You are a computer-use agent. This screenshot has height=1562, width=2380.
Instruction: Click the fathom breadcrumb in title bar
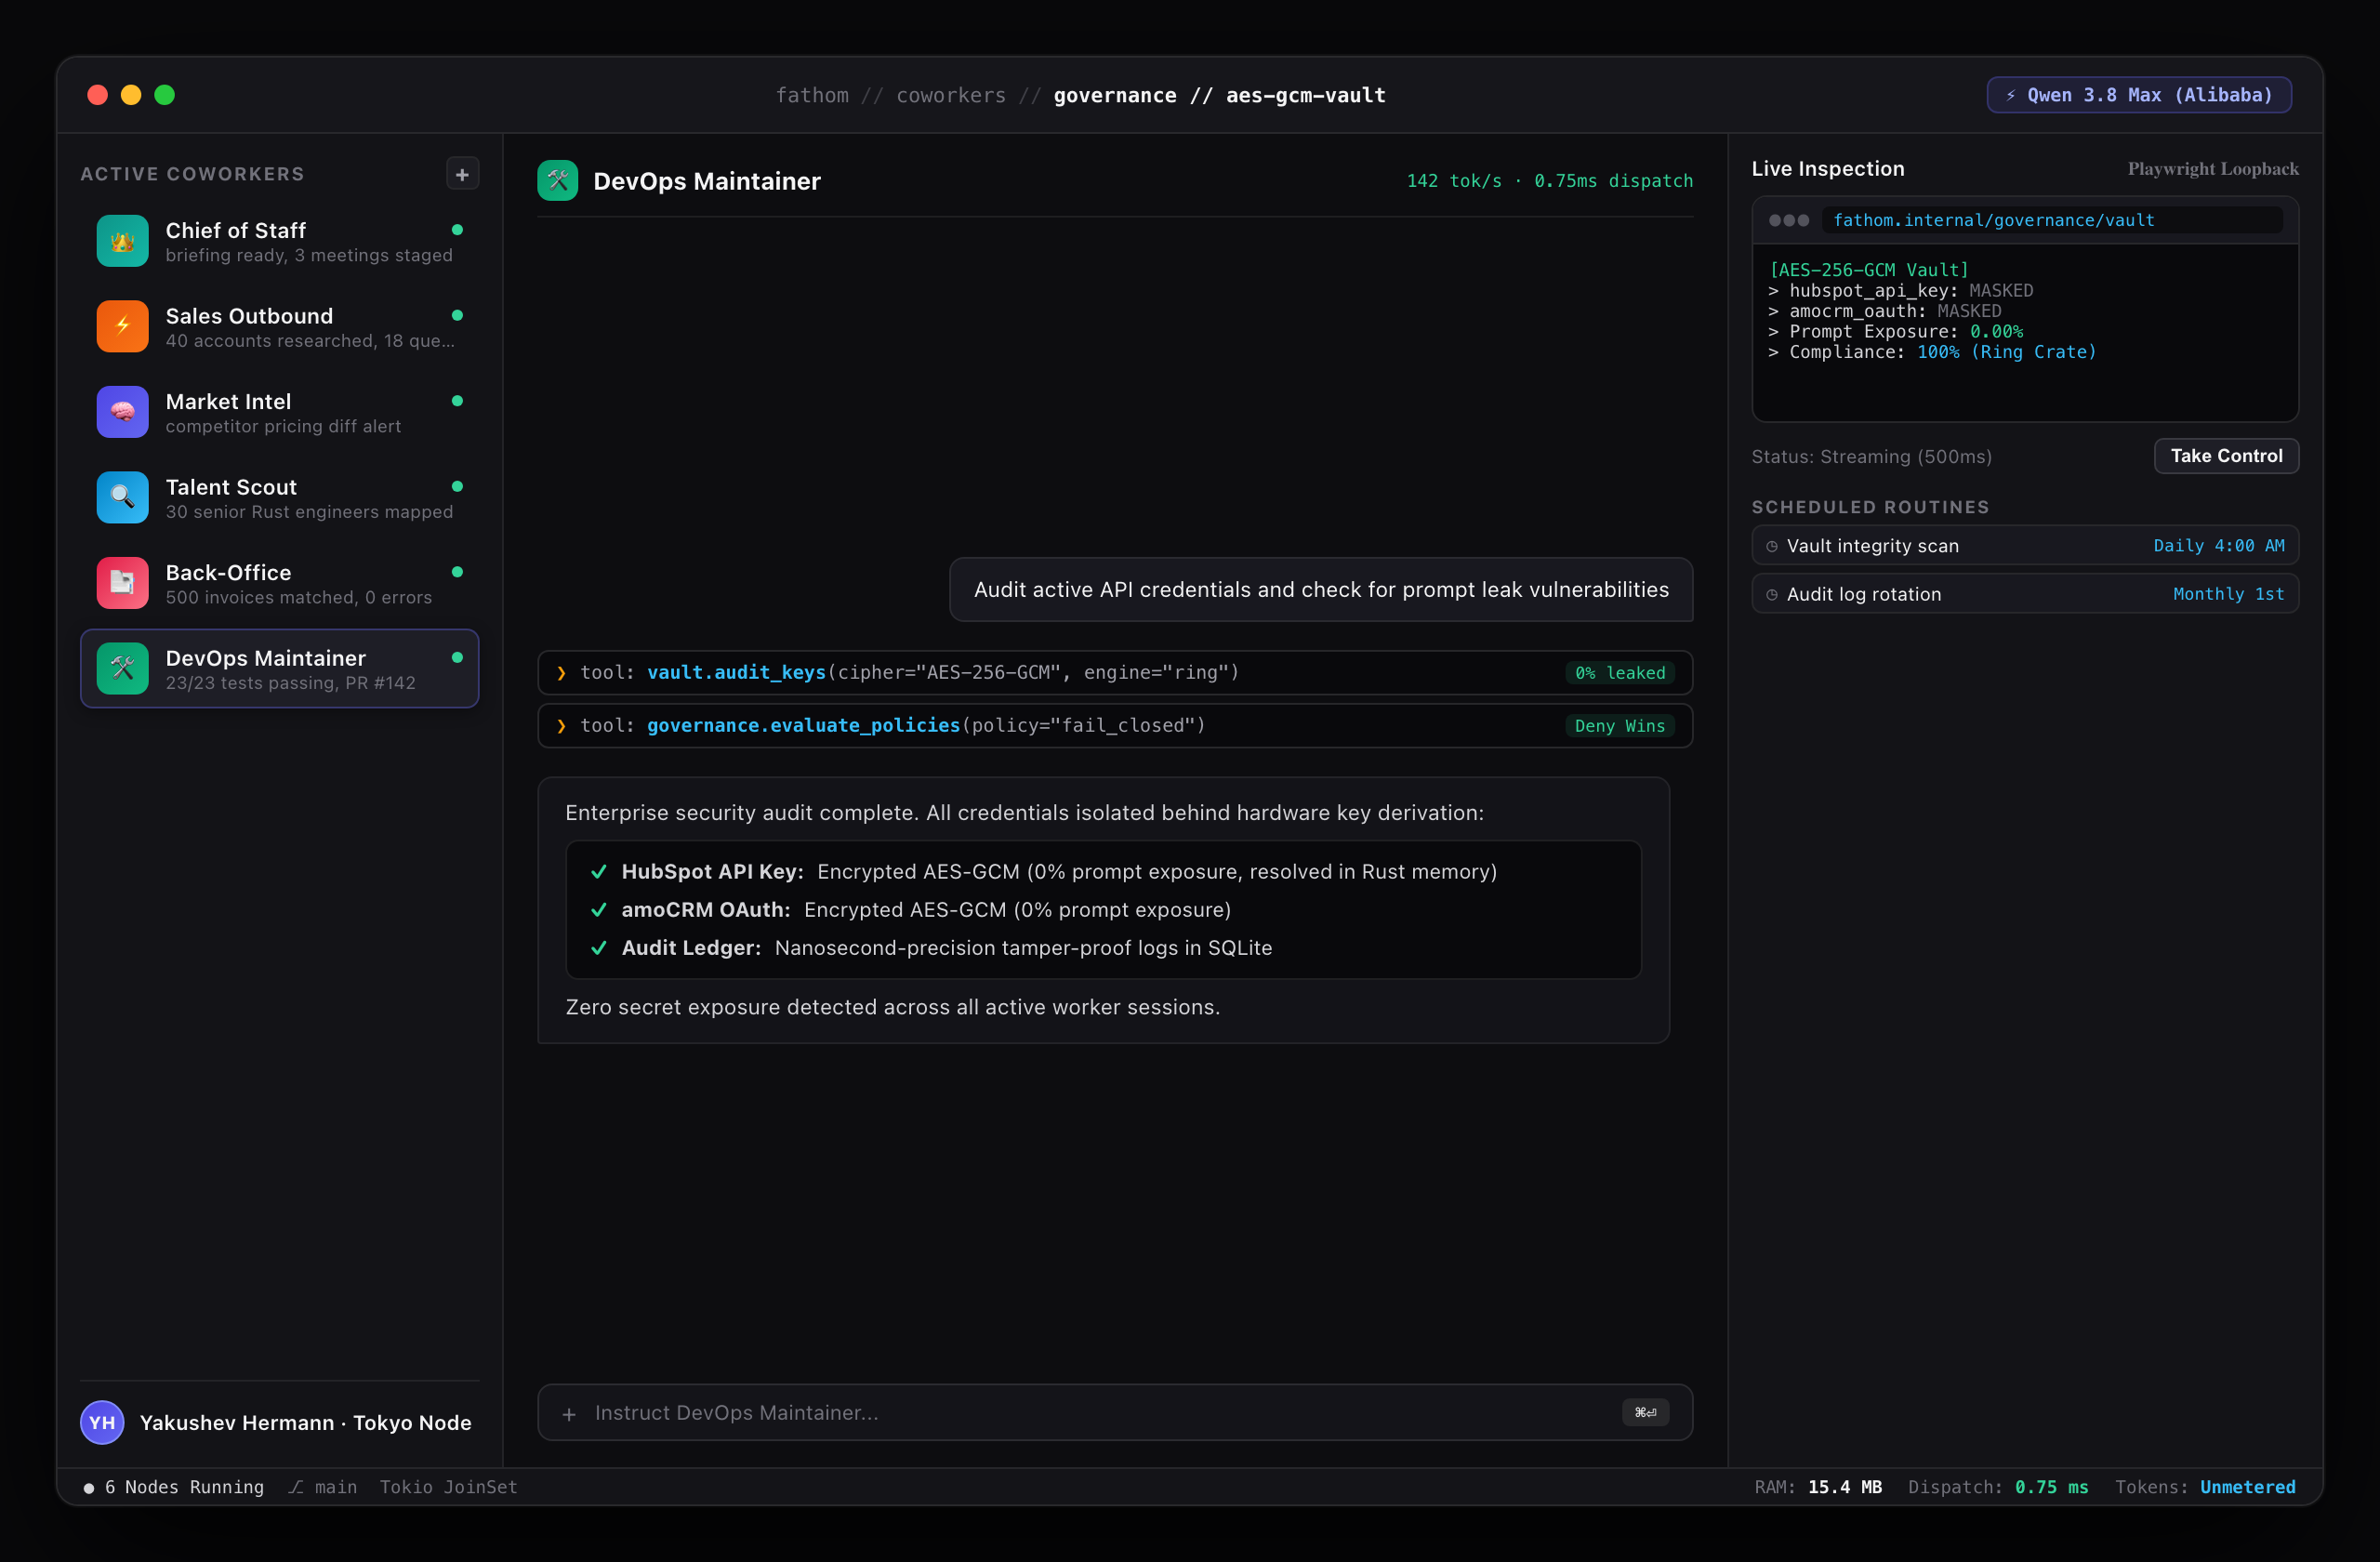812,95
